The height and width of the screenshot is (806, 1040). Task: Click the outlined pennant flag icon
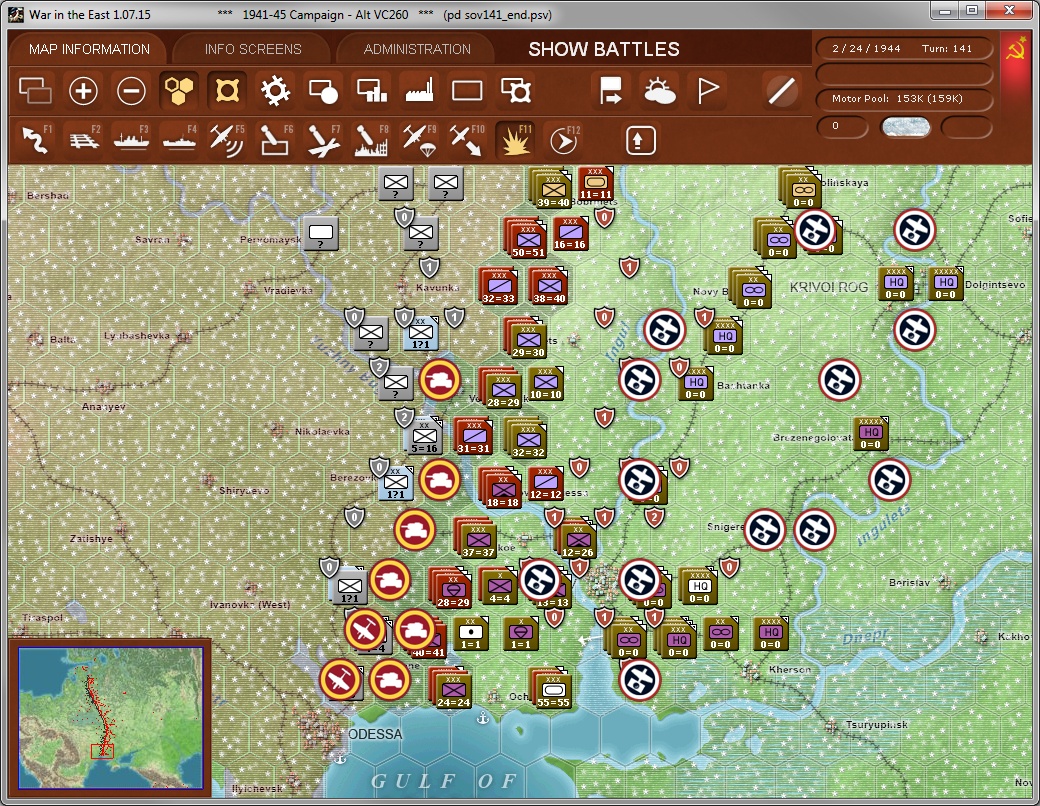pyautogui.click(x=708, y=91)
